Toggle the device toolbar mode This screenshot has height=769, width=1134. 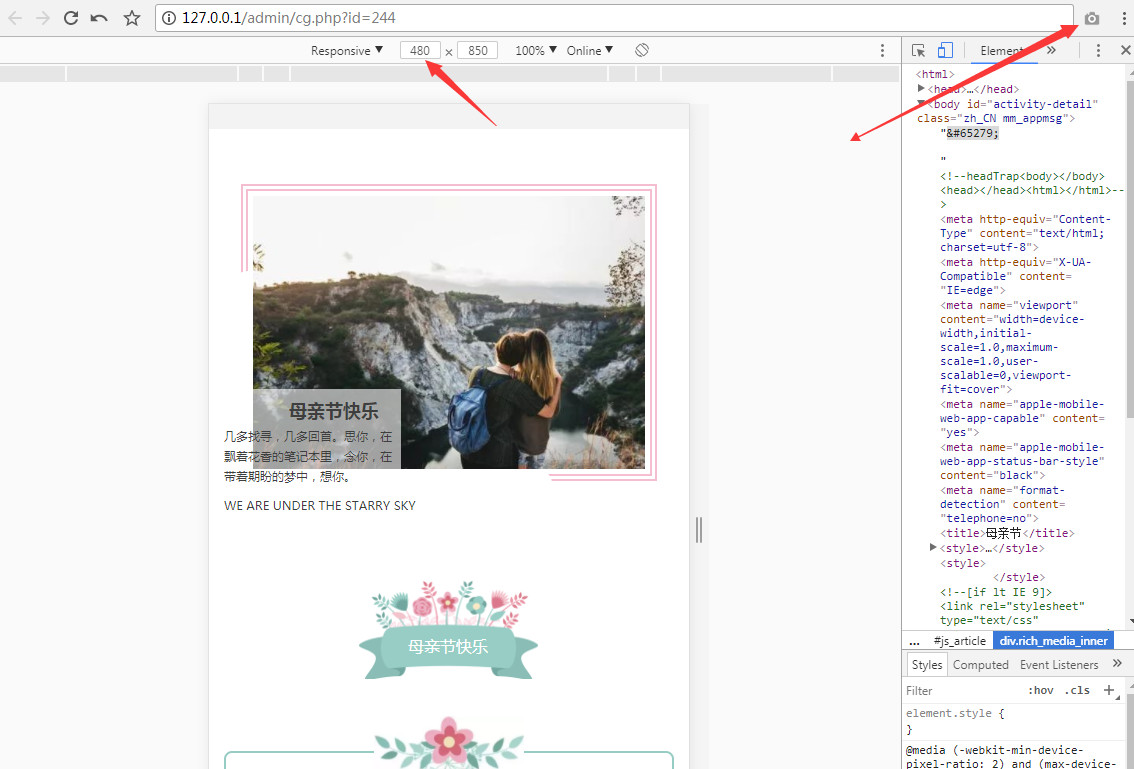point(945,50)
